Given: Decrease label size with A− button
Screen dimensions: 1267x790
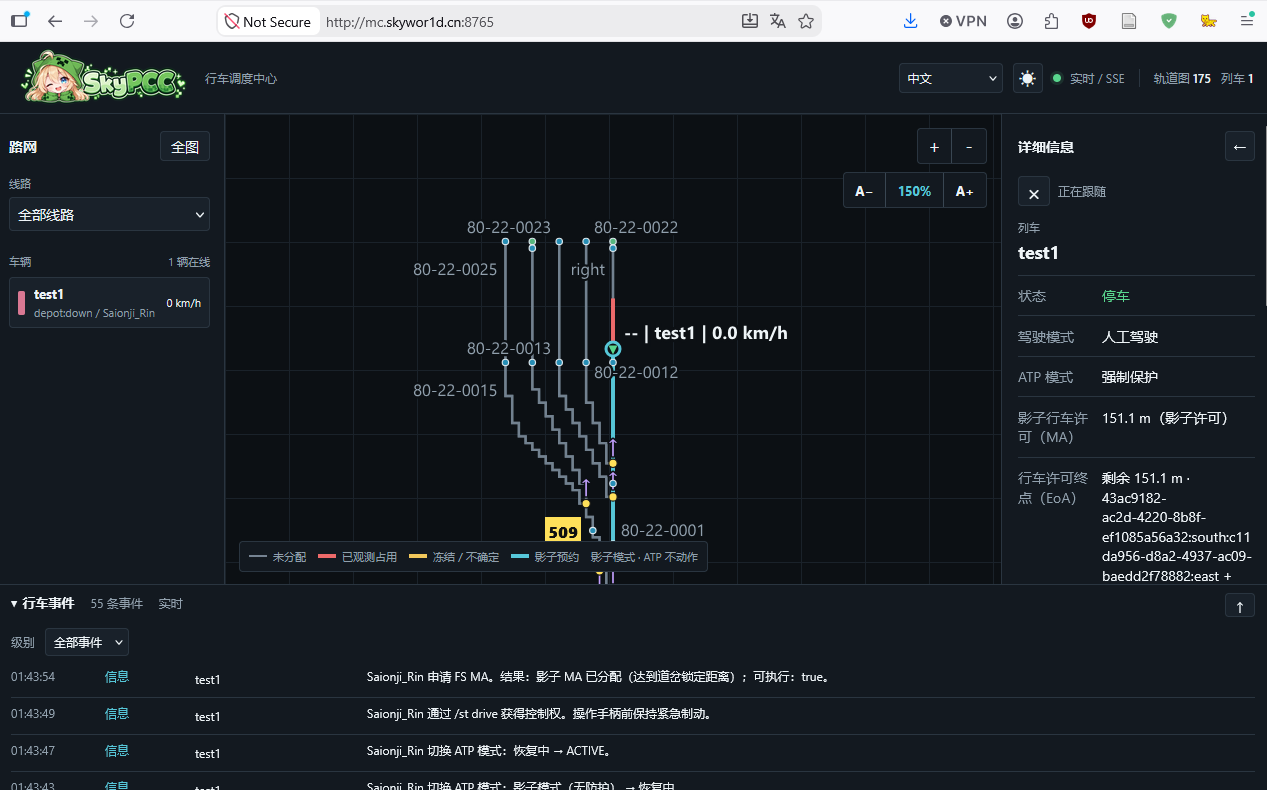Looking at the screenshot, I should coord(864,191).
